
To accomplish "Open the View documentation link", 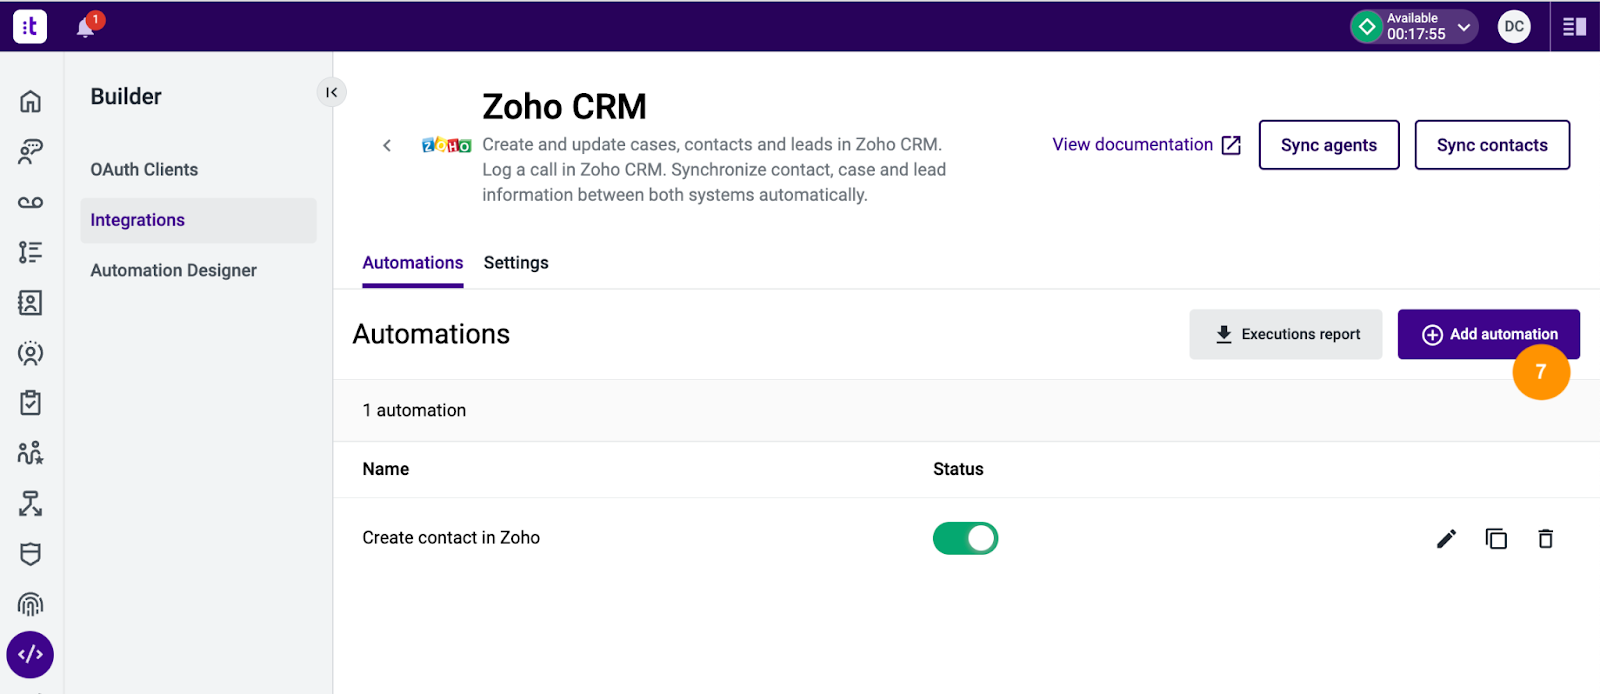I will [x=1146, y=145].
